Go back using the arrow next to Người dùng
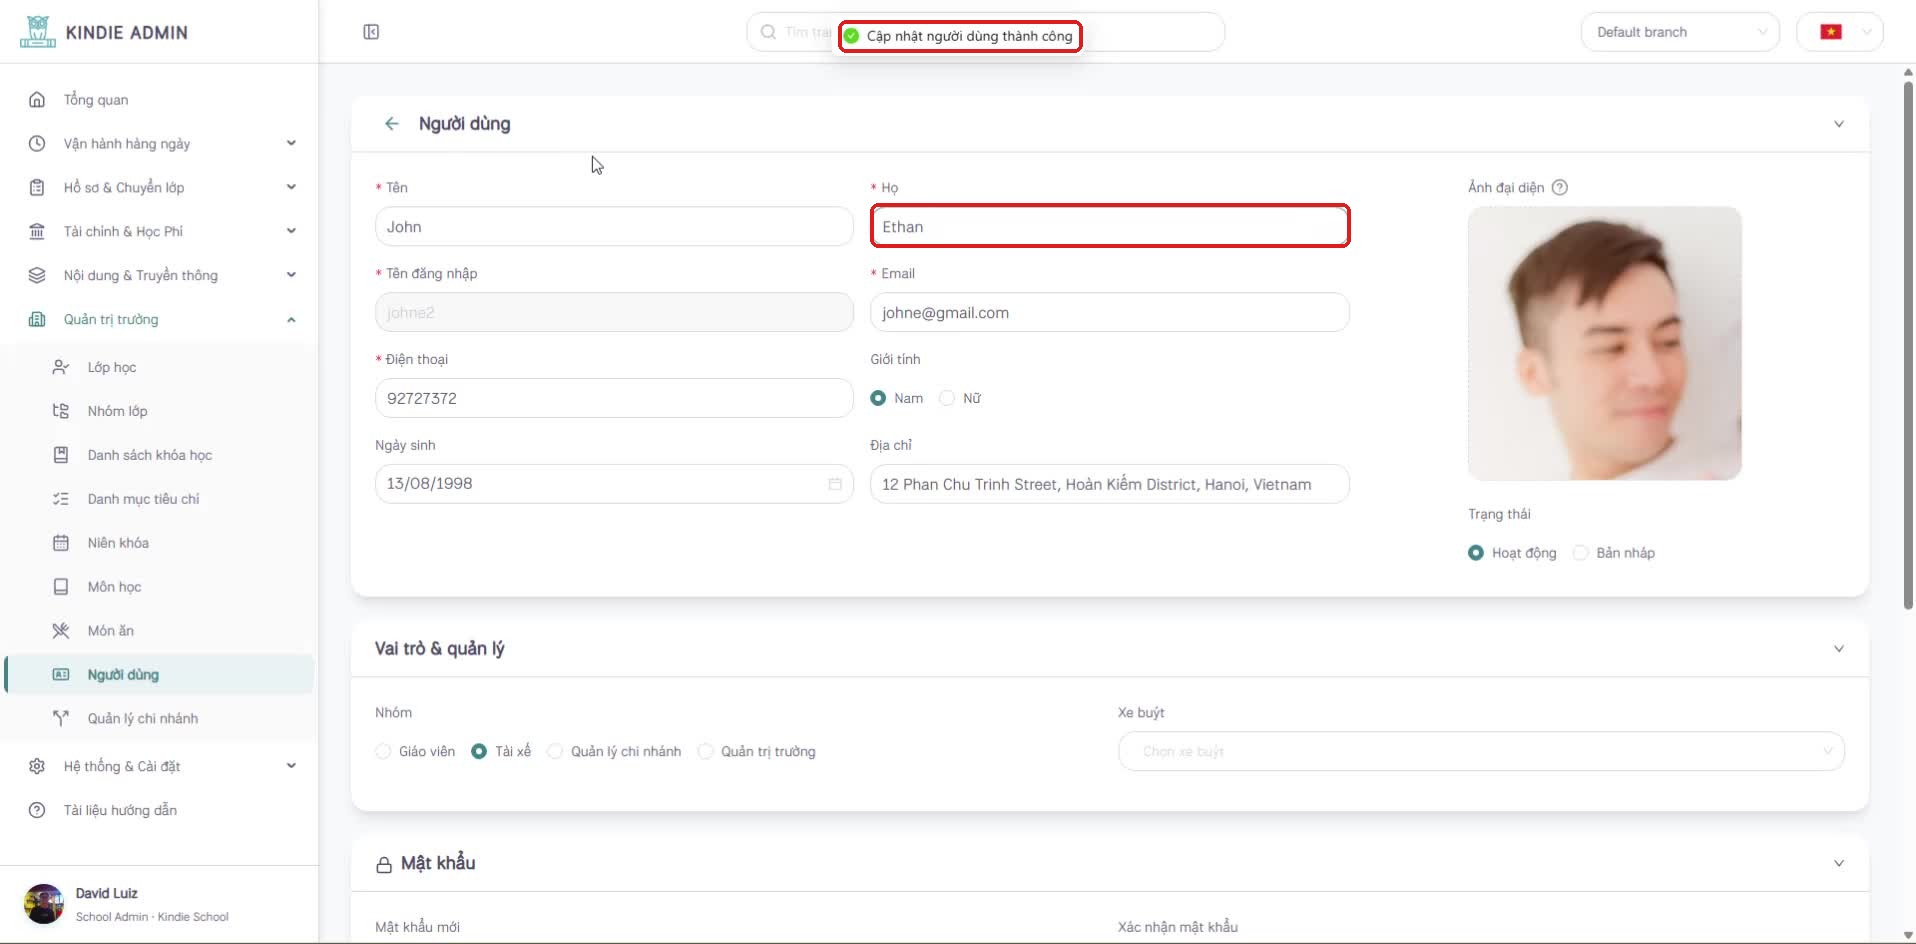Viewport: 1916px width, 944px height. pos(391,124)
